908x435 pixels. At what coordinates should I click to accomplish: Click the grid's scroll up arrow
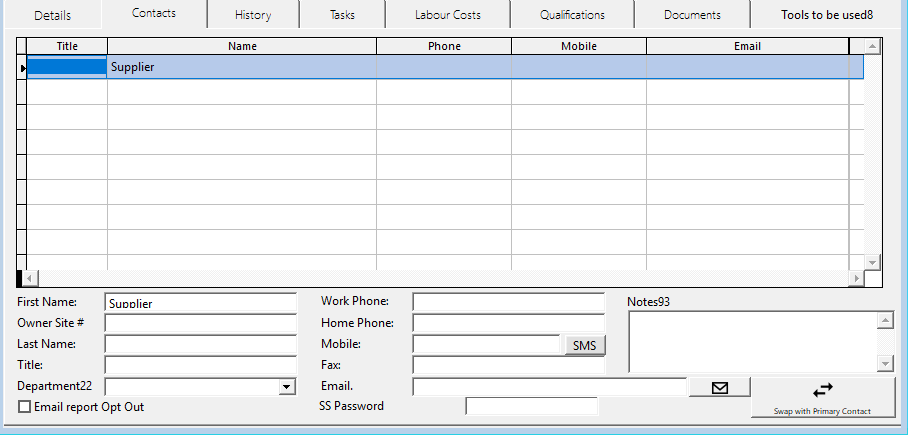(871, 46)
